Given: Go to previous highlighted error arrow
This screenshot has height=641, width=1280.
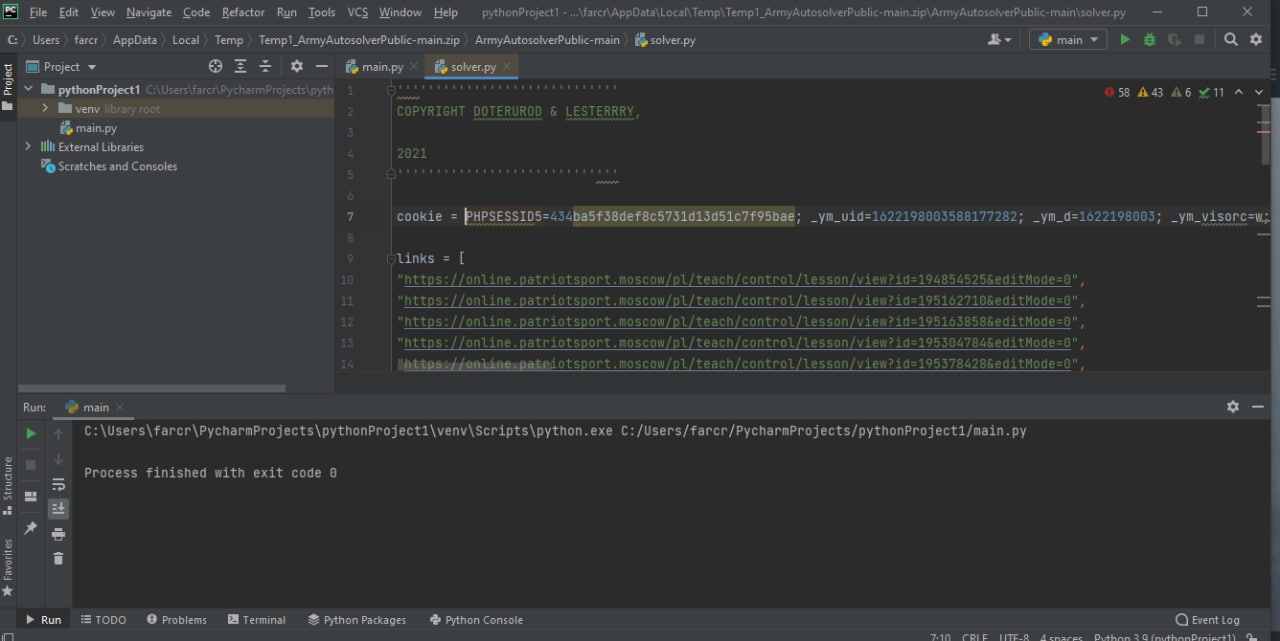Looking at the screenshot, I should tap(1239, 92).
